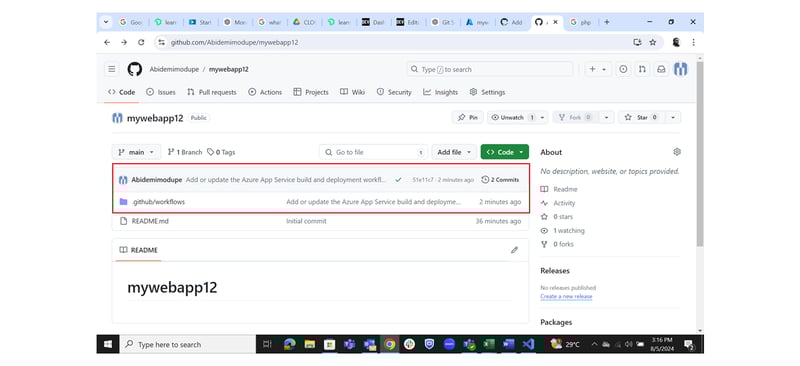Click the install app icon in address bar
Viewport: 800px width, 366px height.
[x=637, y=42]
